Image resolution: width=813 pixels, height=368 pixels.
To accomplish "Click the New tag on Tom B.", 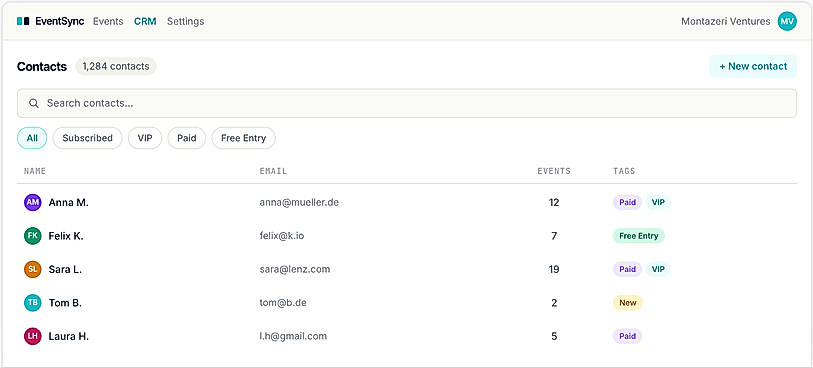I will coord(627,303).
